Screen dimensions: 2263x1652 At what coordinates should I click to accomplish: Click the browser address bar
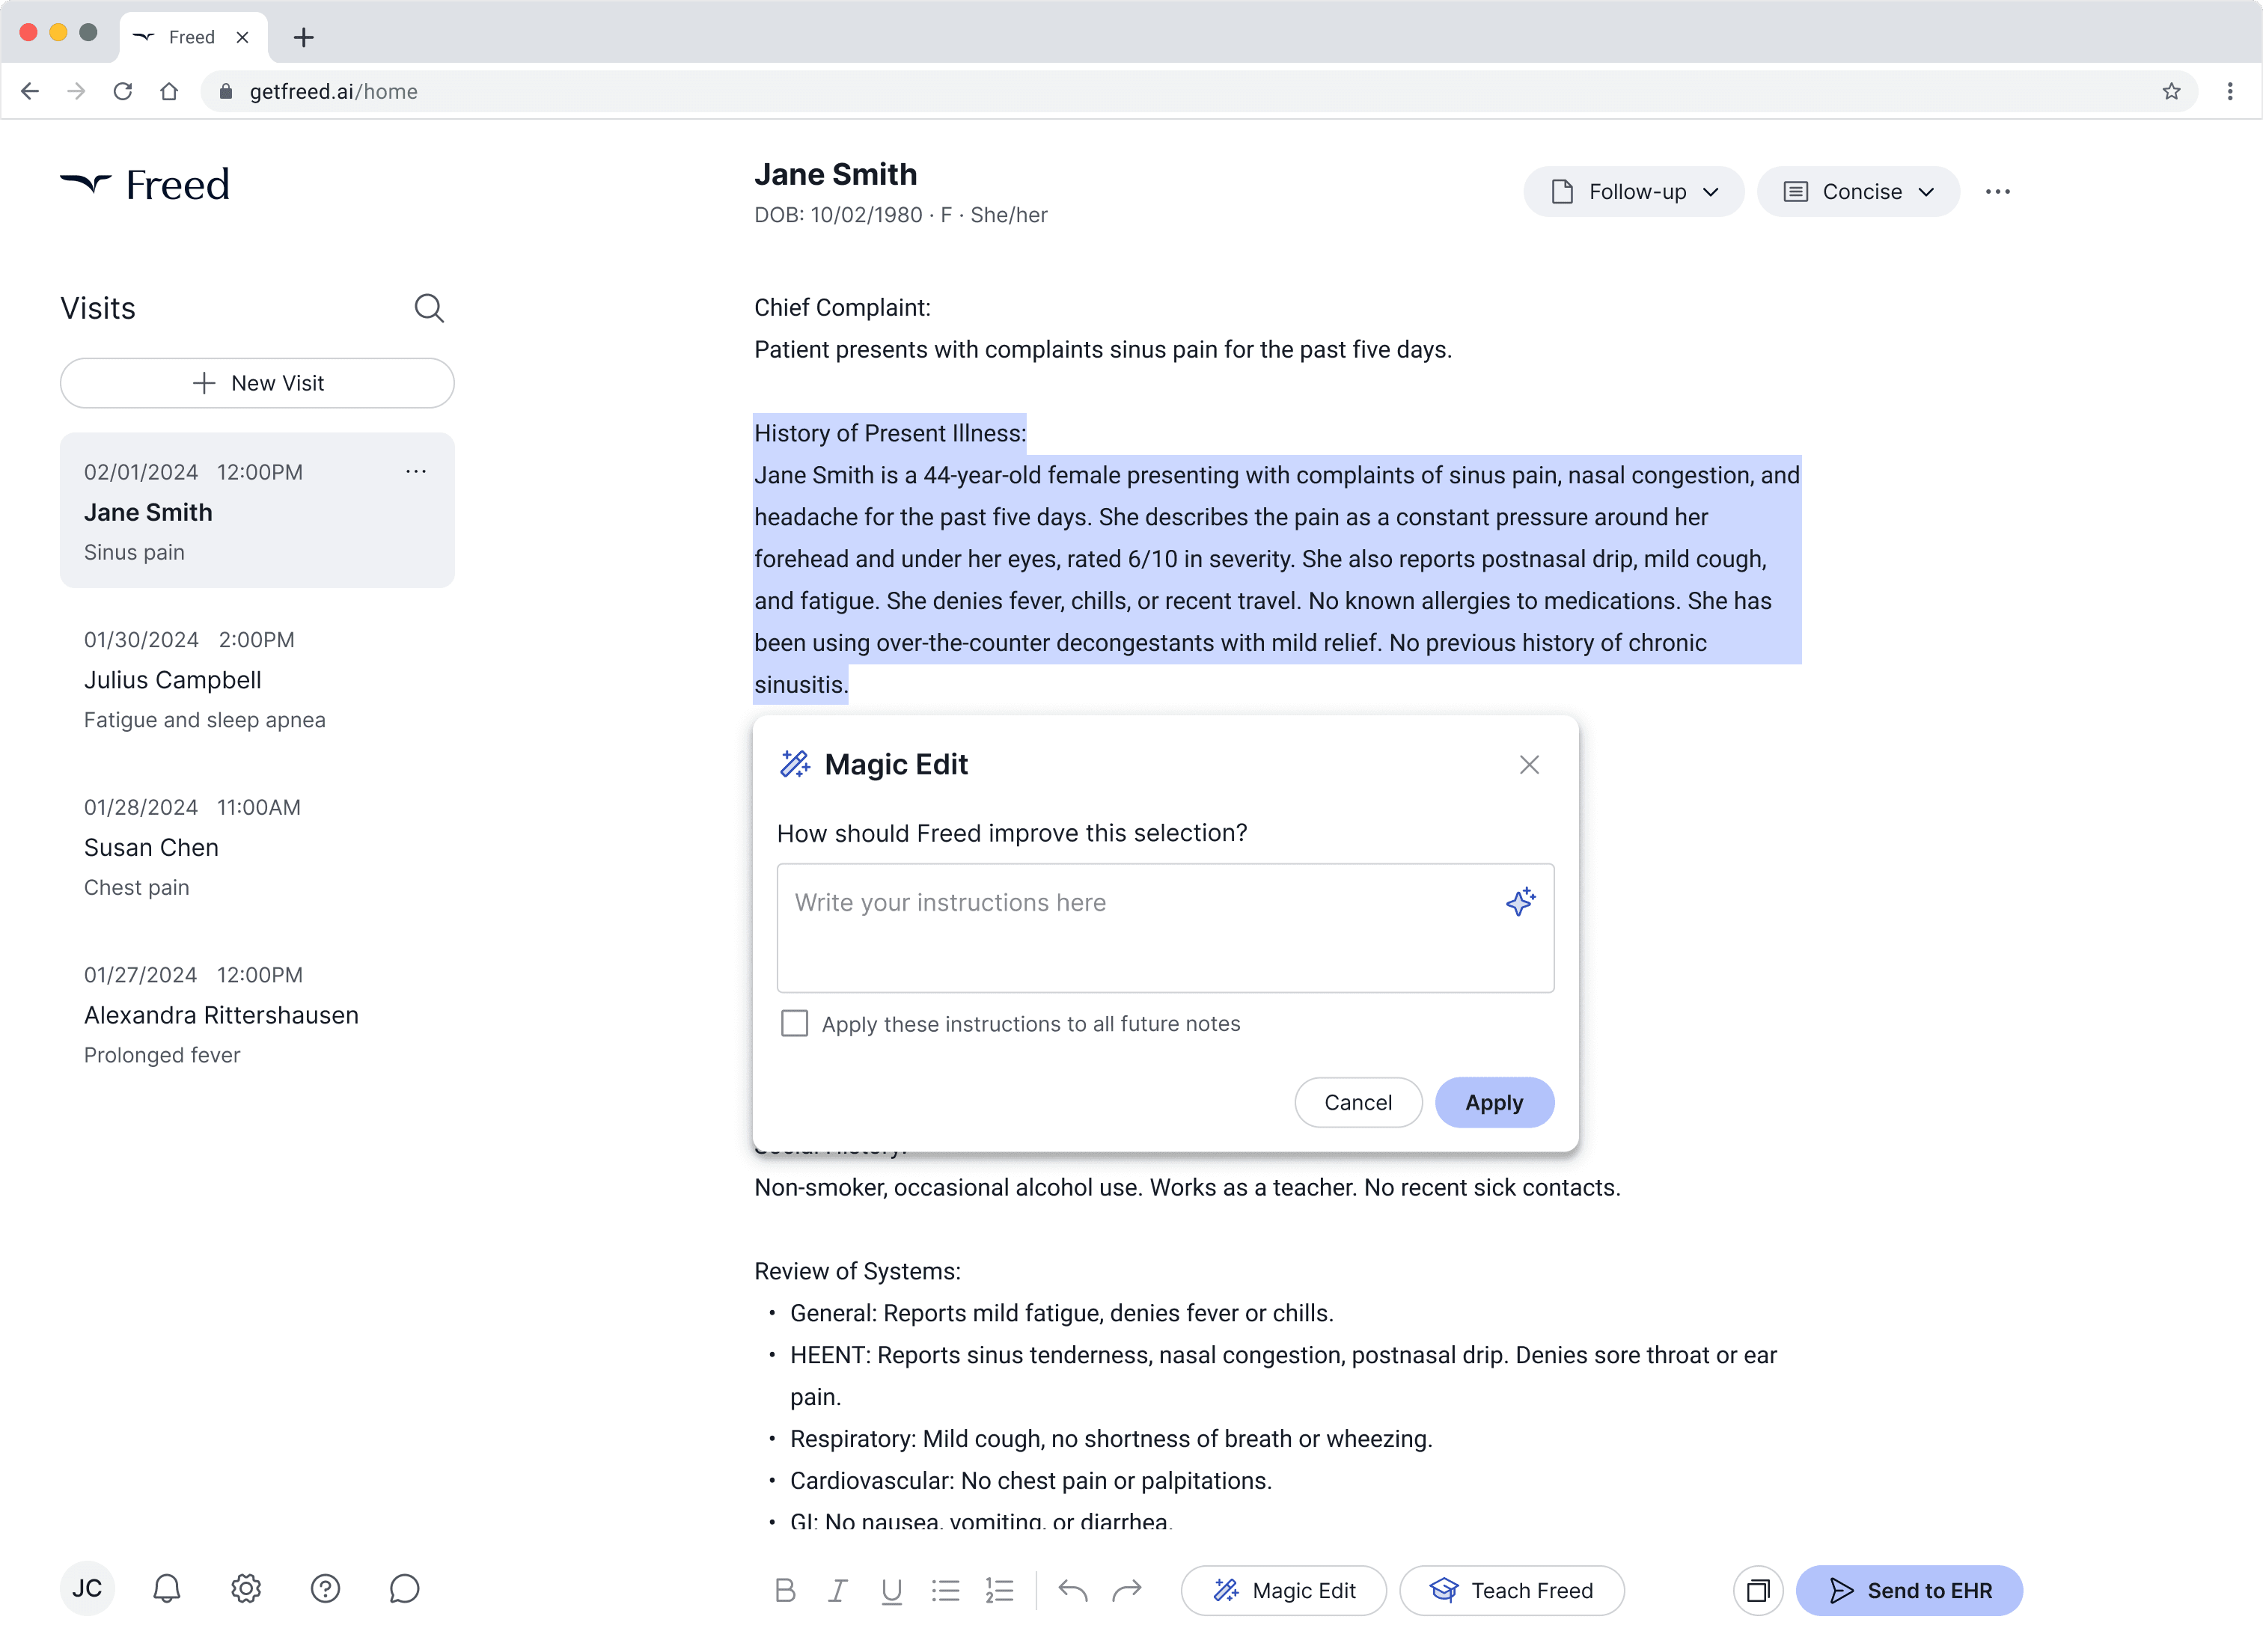tap(1198, 91)
